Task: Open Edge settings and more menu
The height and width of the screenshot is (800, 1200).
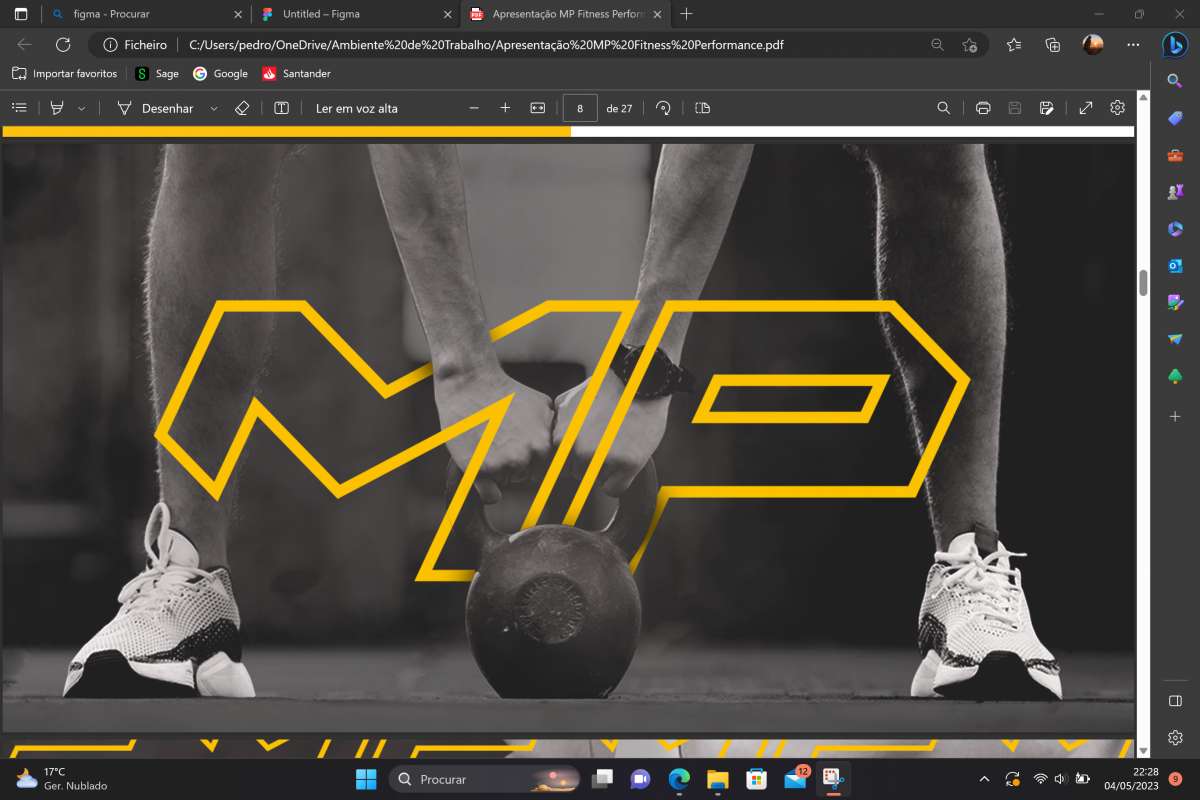Action: coord(1133,44)
